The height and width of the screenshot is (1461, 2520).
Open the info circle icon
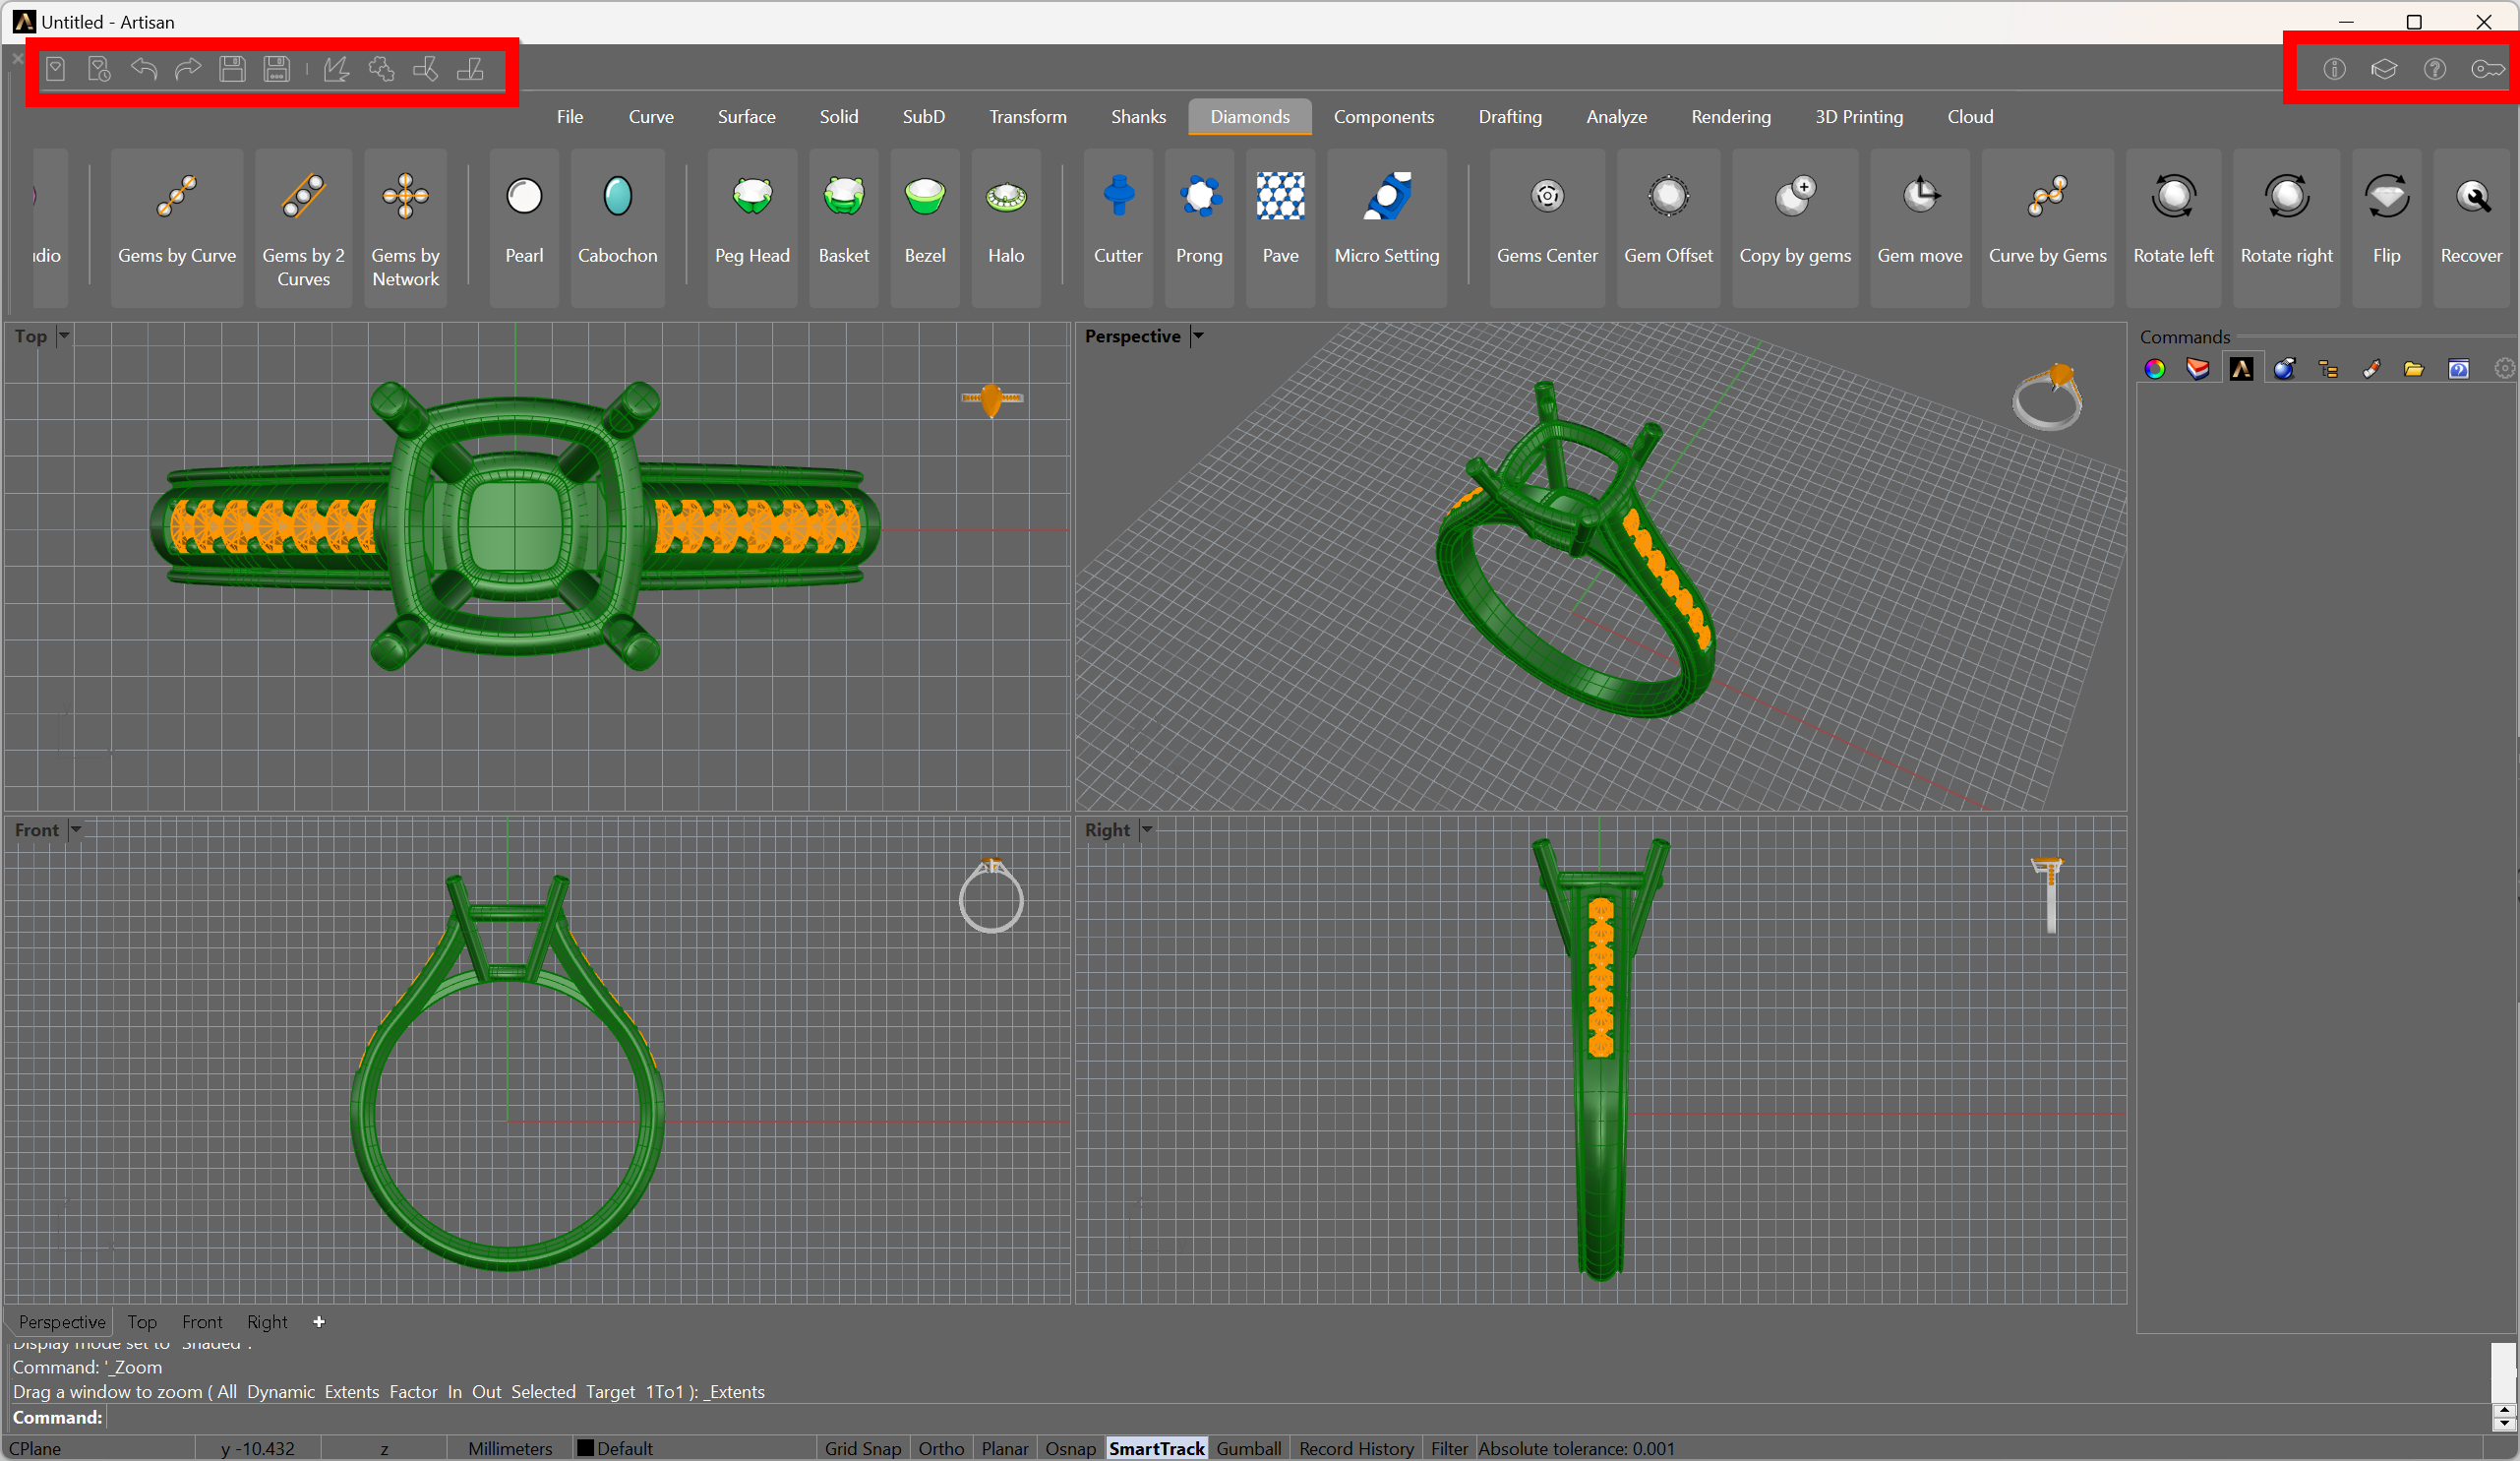click(2334, 69)
